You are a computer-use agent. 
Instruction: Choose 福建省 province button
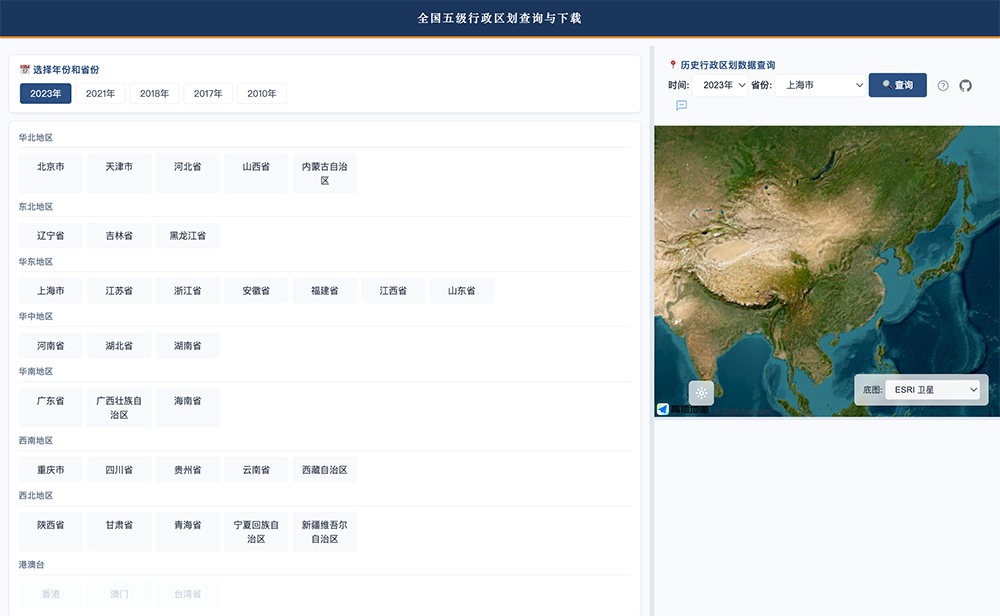(x=325, y=291)
